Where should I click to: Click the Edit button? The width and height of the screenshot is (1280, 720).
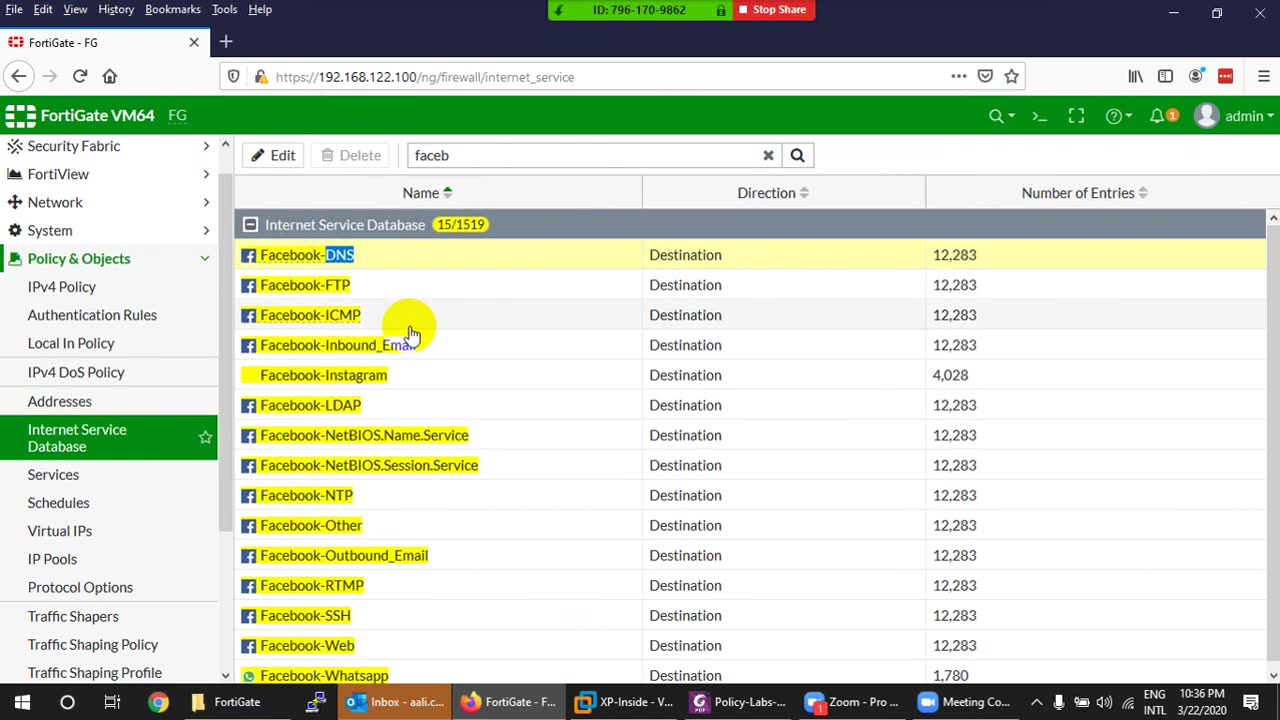(x=273, y=155)
